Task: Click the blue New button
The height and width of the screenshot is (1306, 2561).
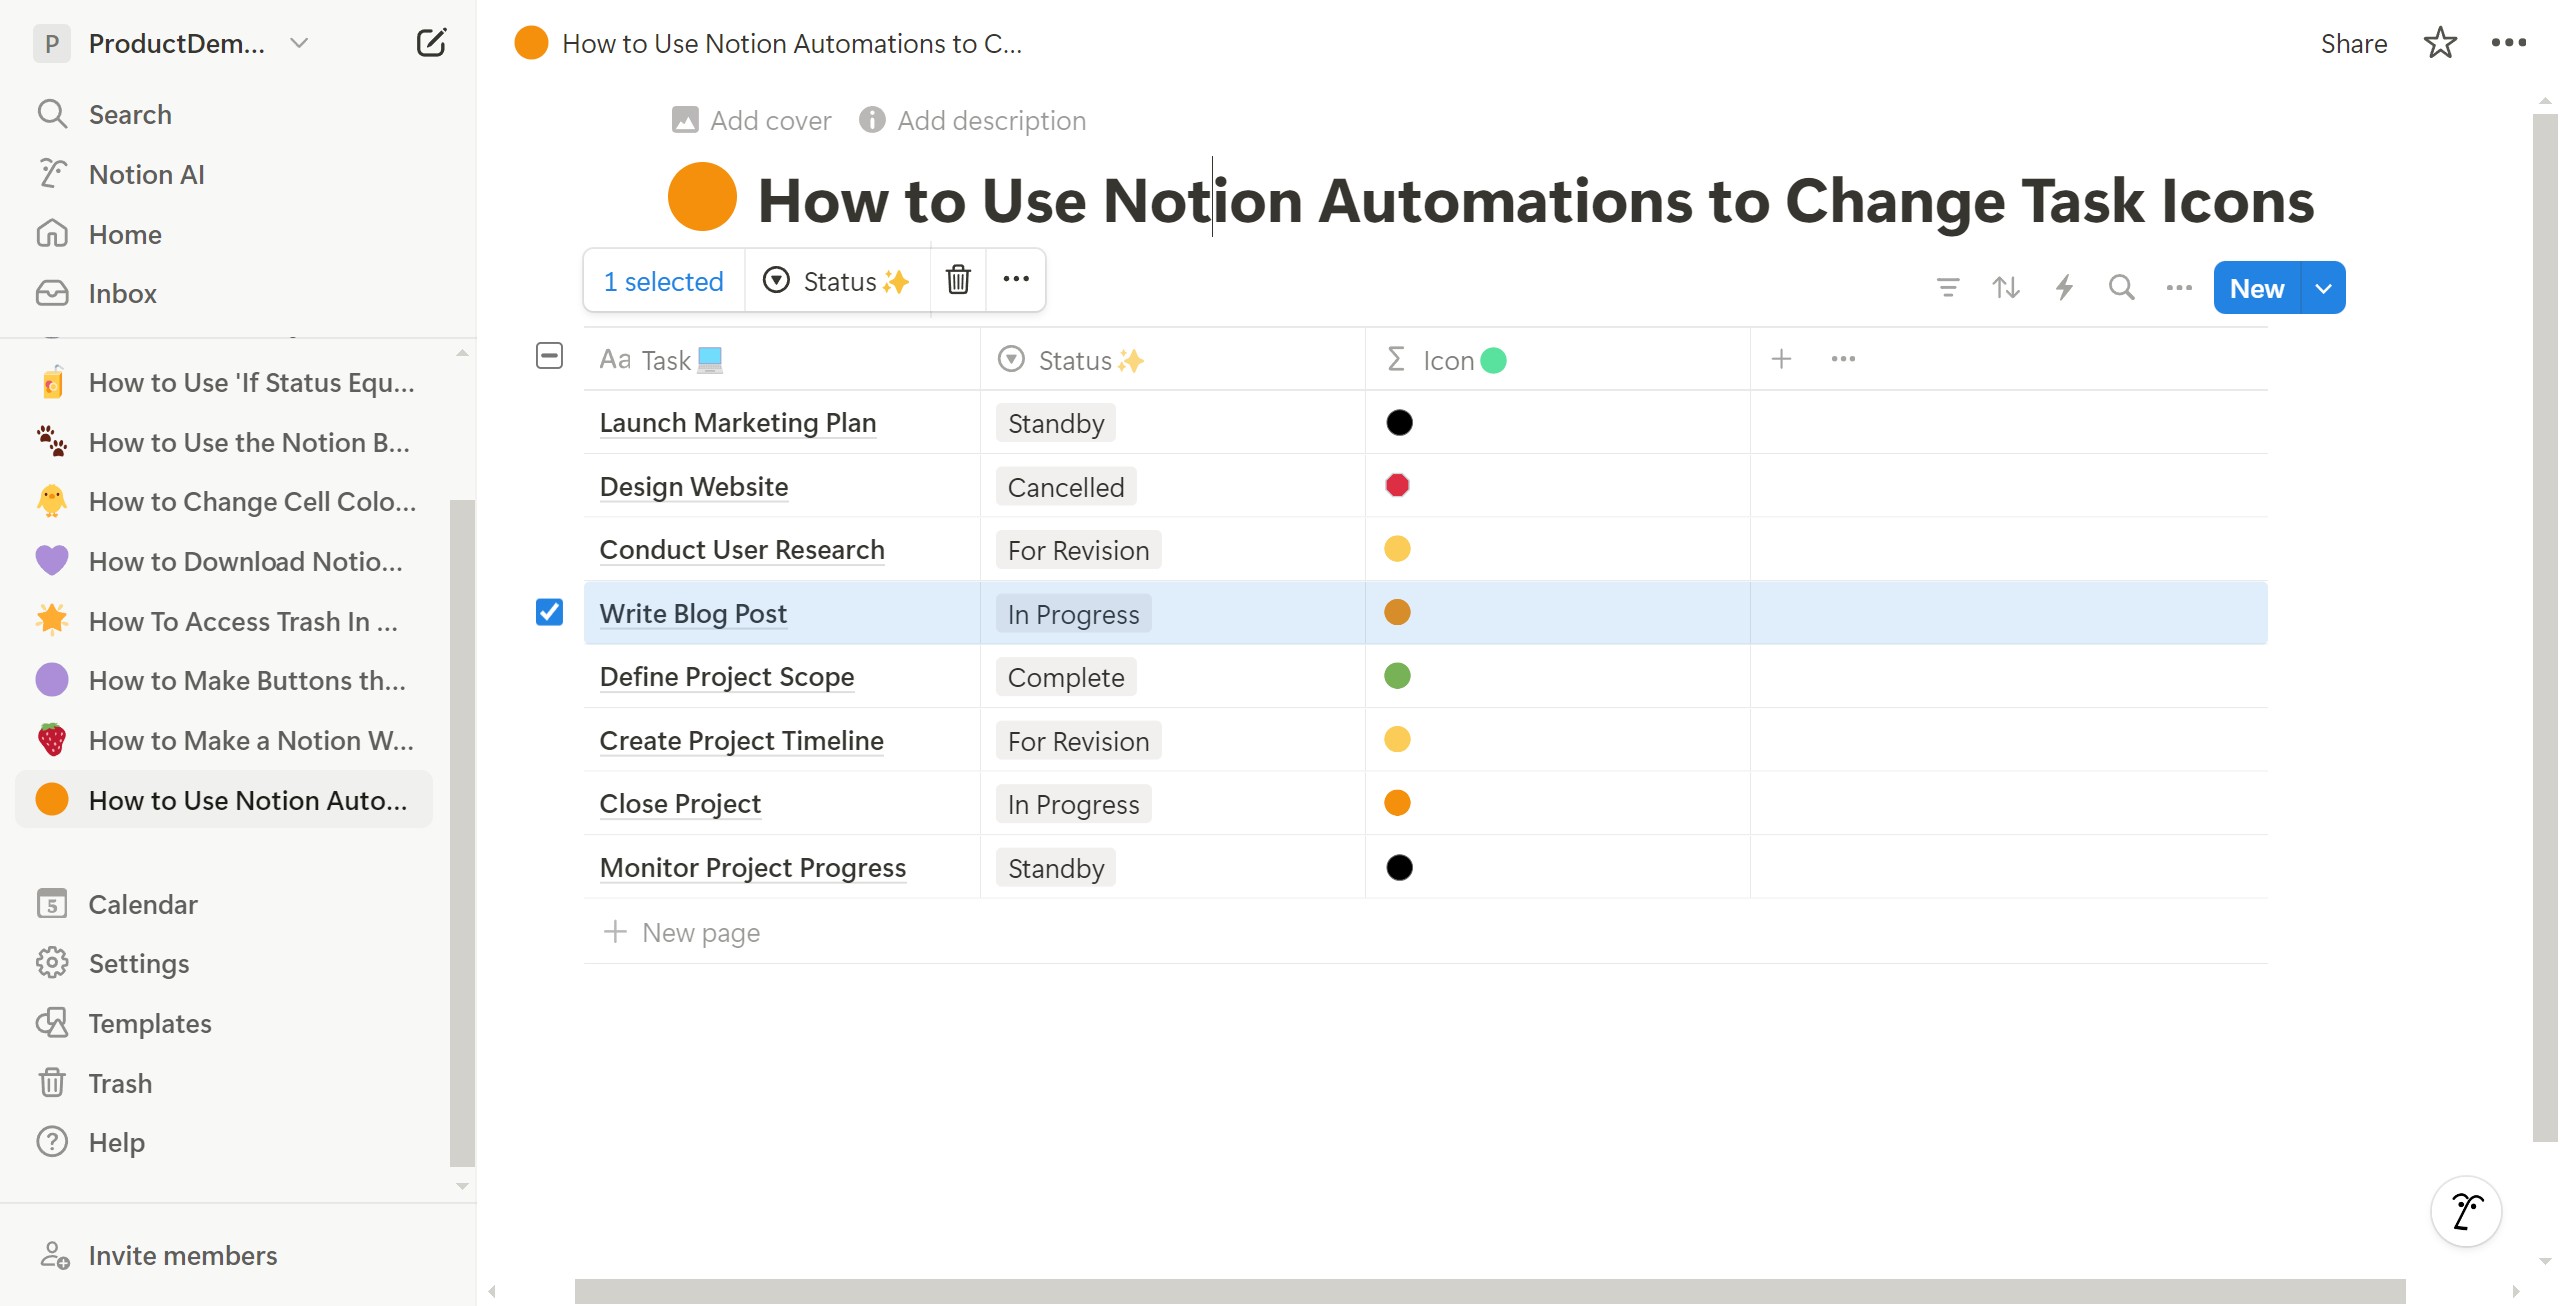Action: (2257, 288)
